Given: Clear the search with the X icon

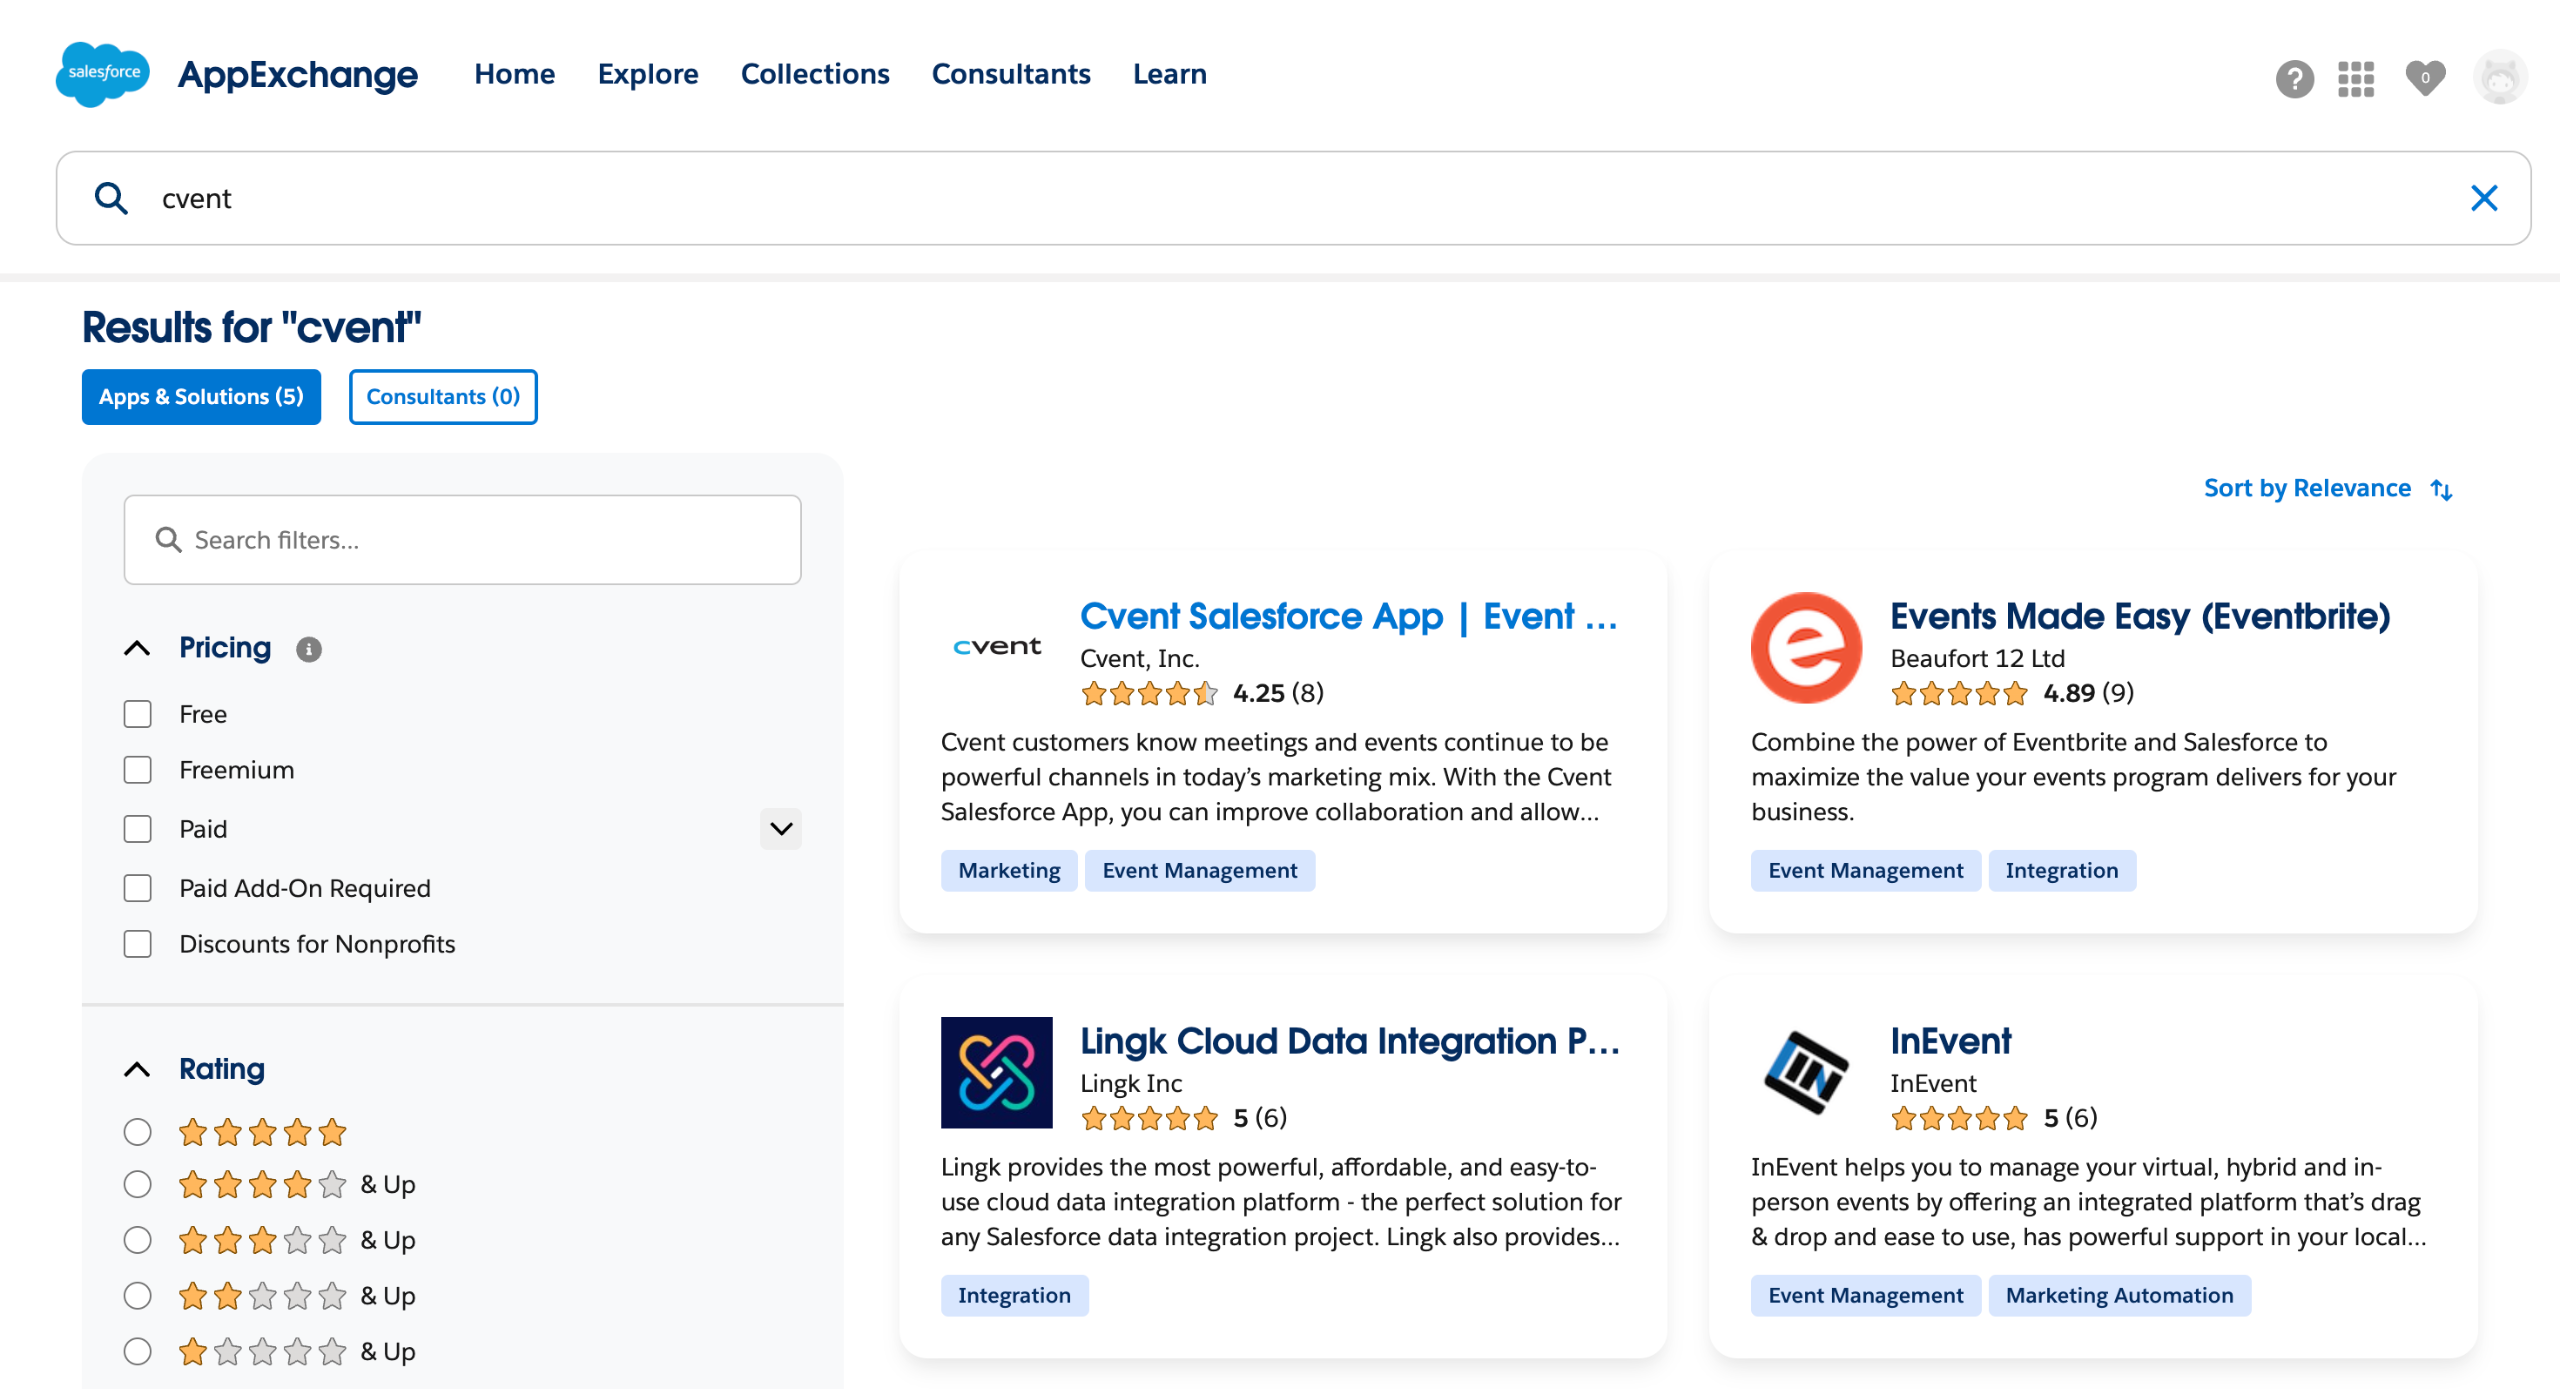Looking at the screenshot, I should [x=2483, y=198].
